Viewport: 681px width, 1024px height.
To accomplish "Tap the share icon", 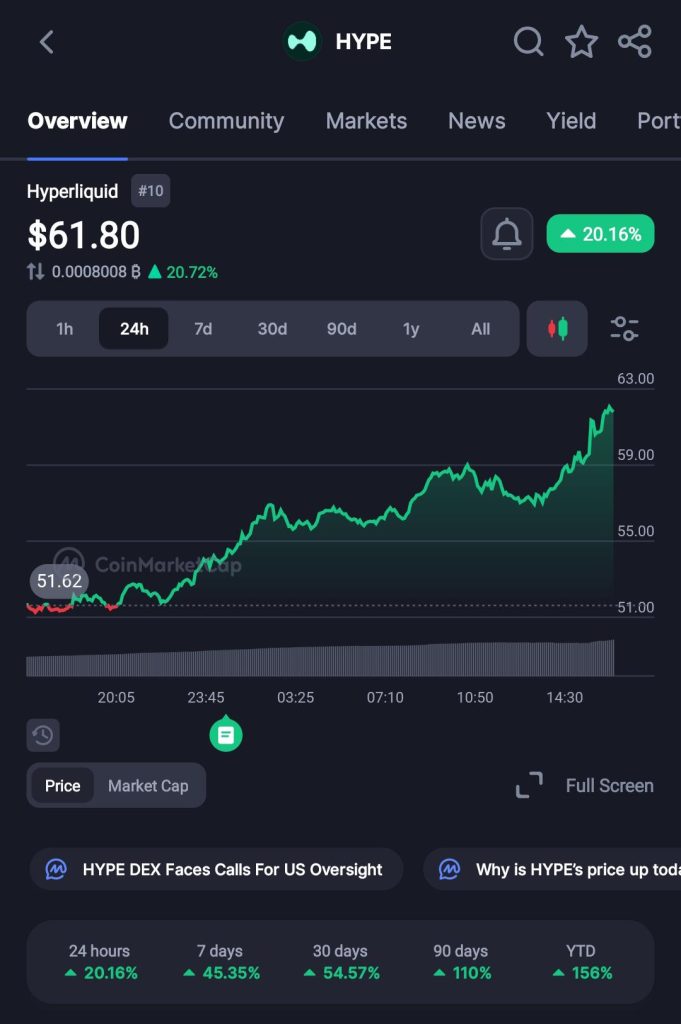I will click(x=635, y=42).
